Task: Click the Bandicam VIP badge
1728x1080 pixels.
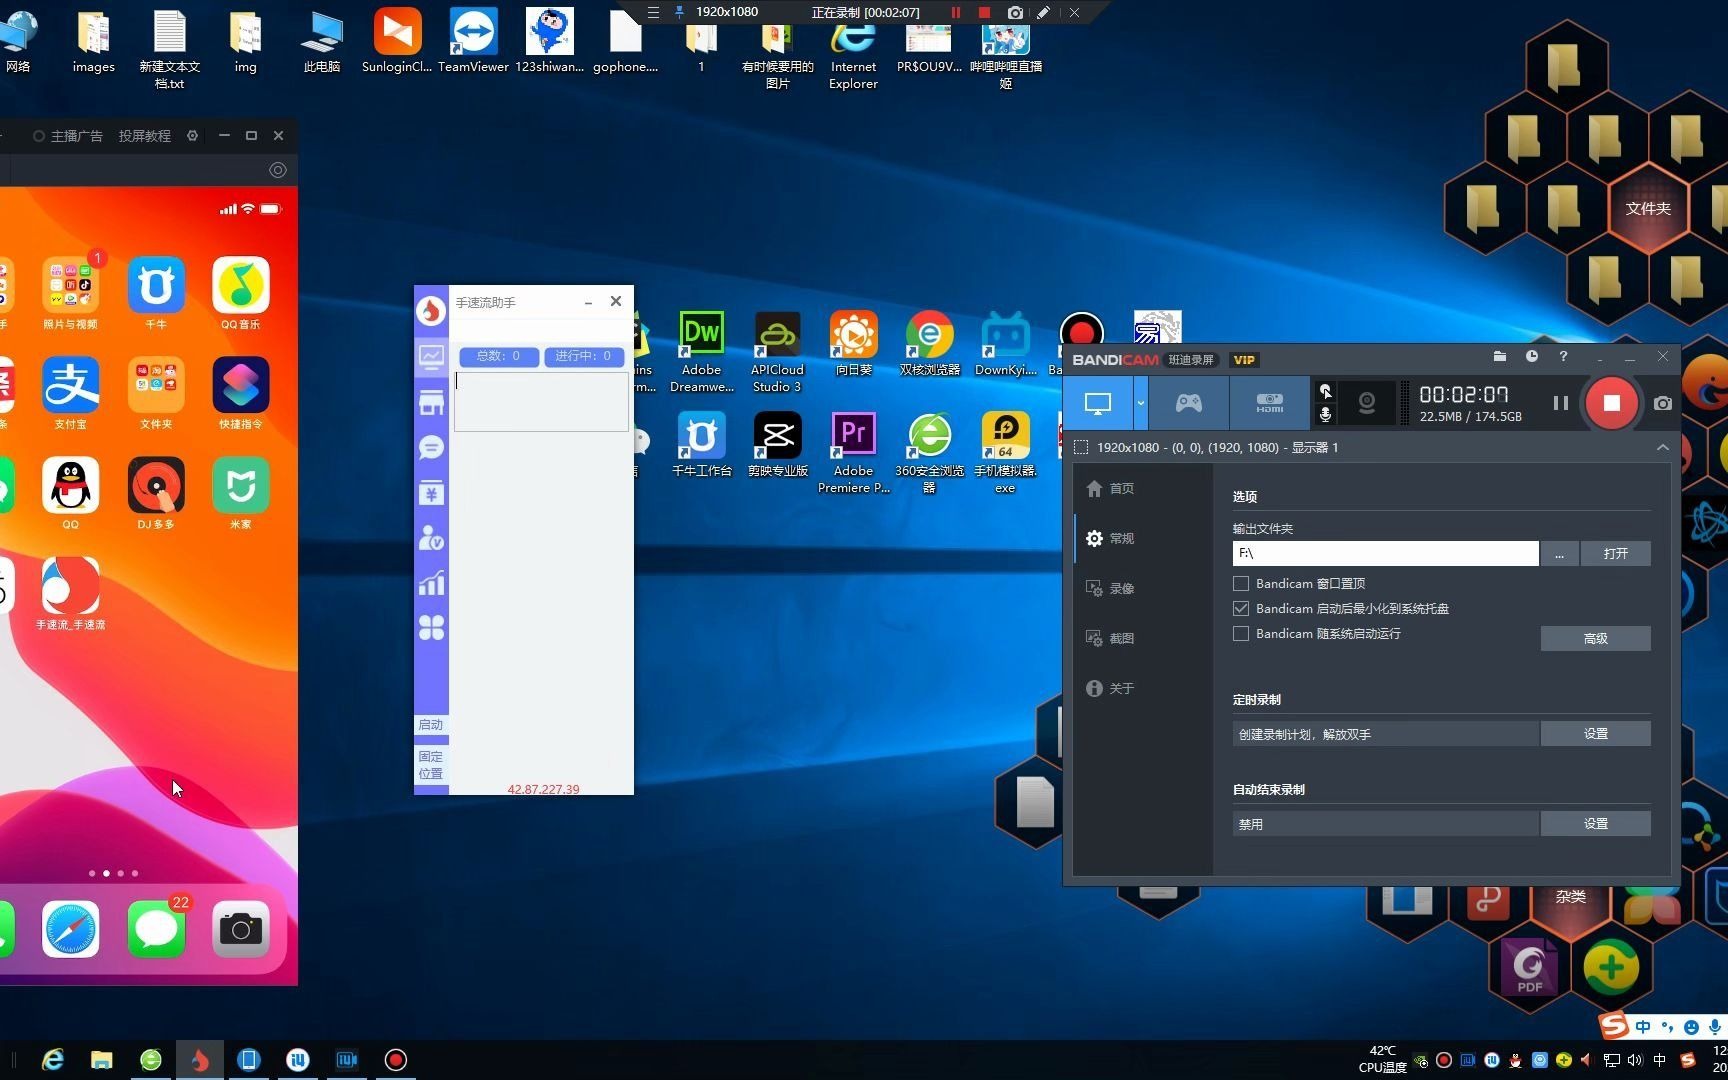Action: point(1244,360)
